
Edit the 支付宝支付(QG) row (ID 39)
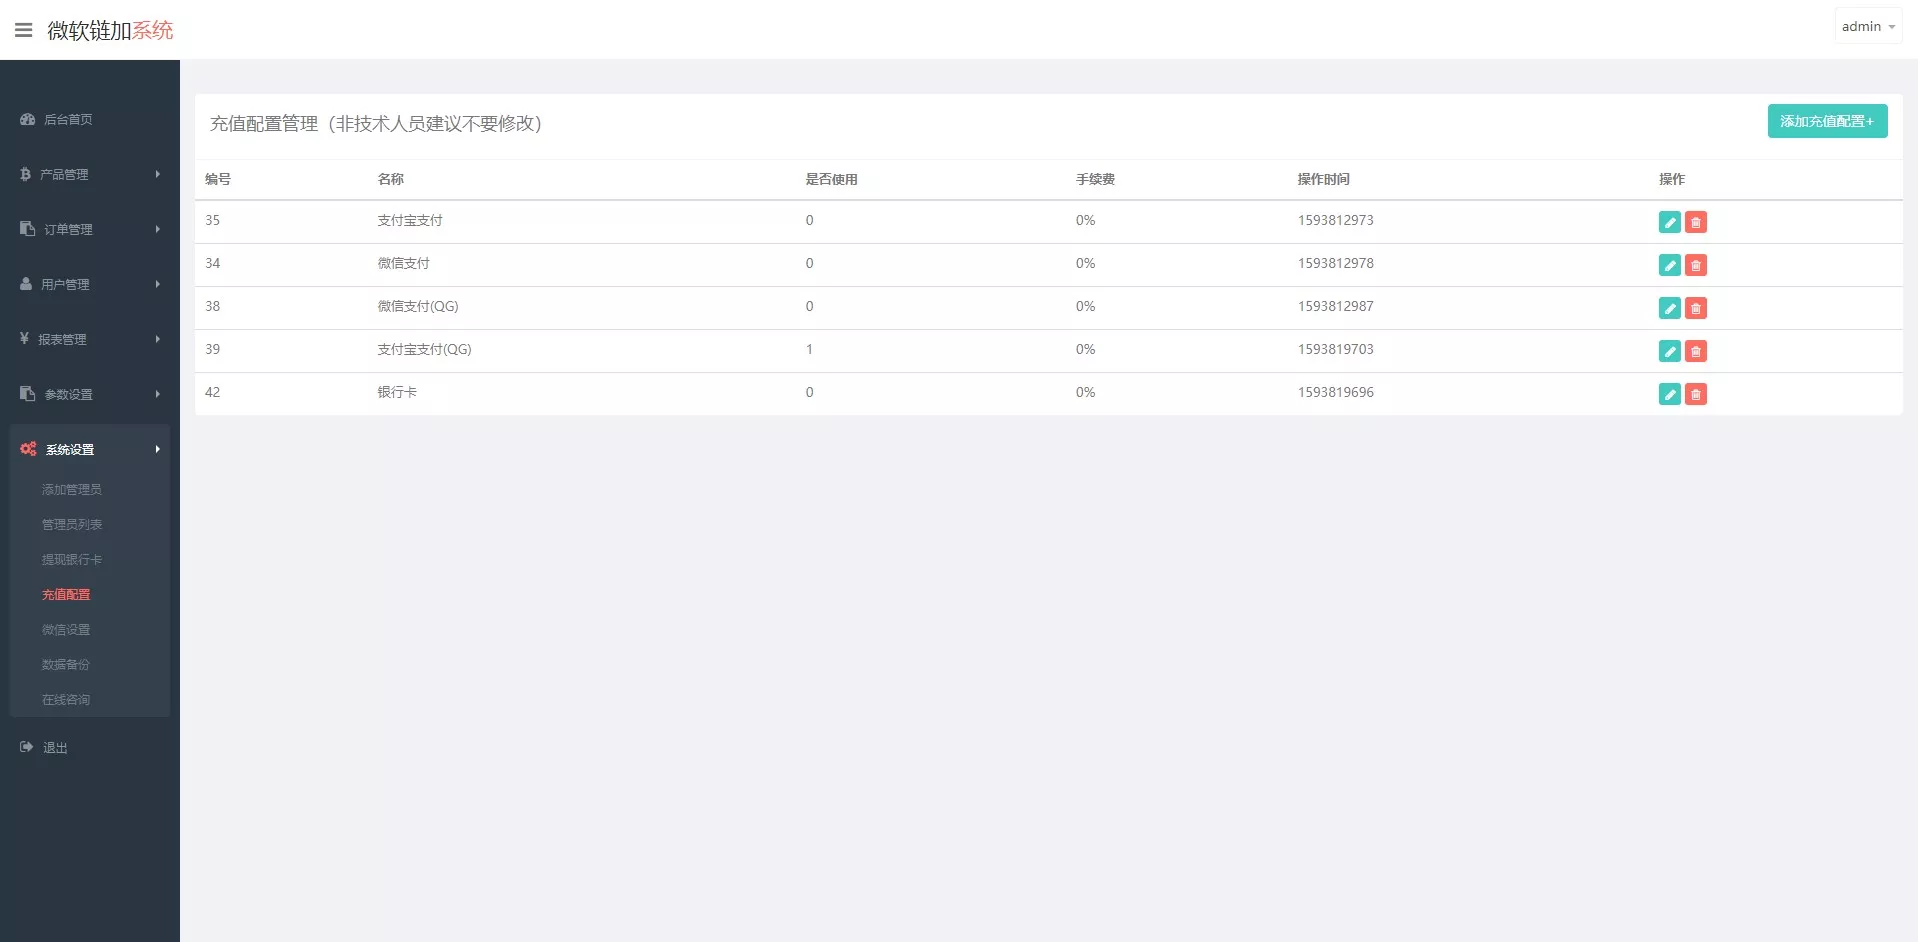coord(1669,351)
